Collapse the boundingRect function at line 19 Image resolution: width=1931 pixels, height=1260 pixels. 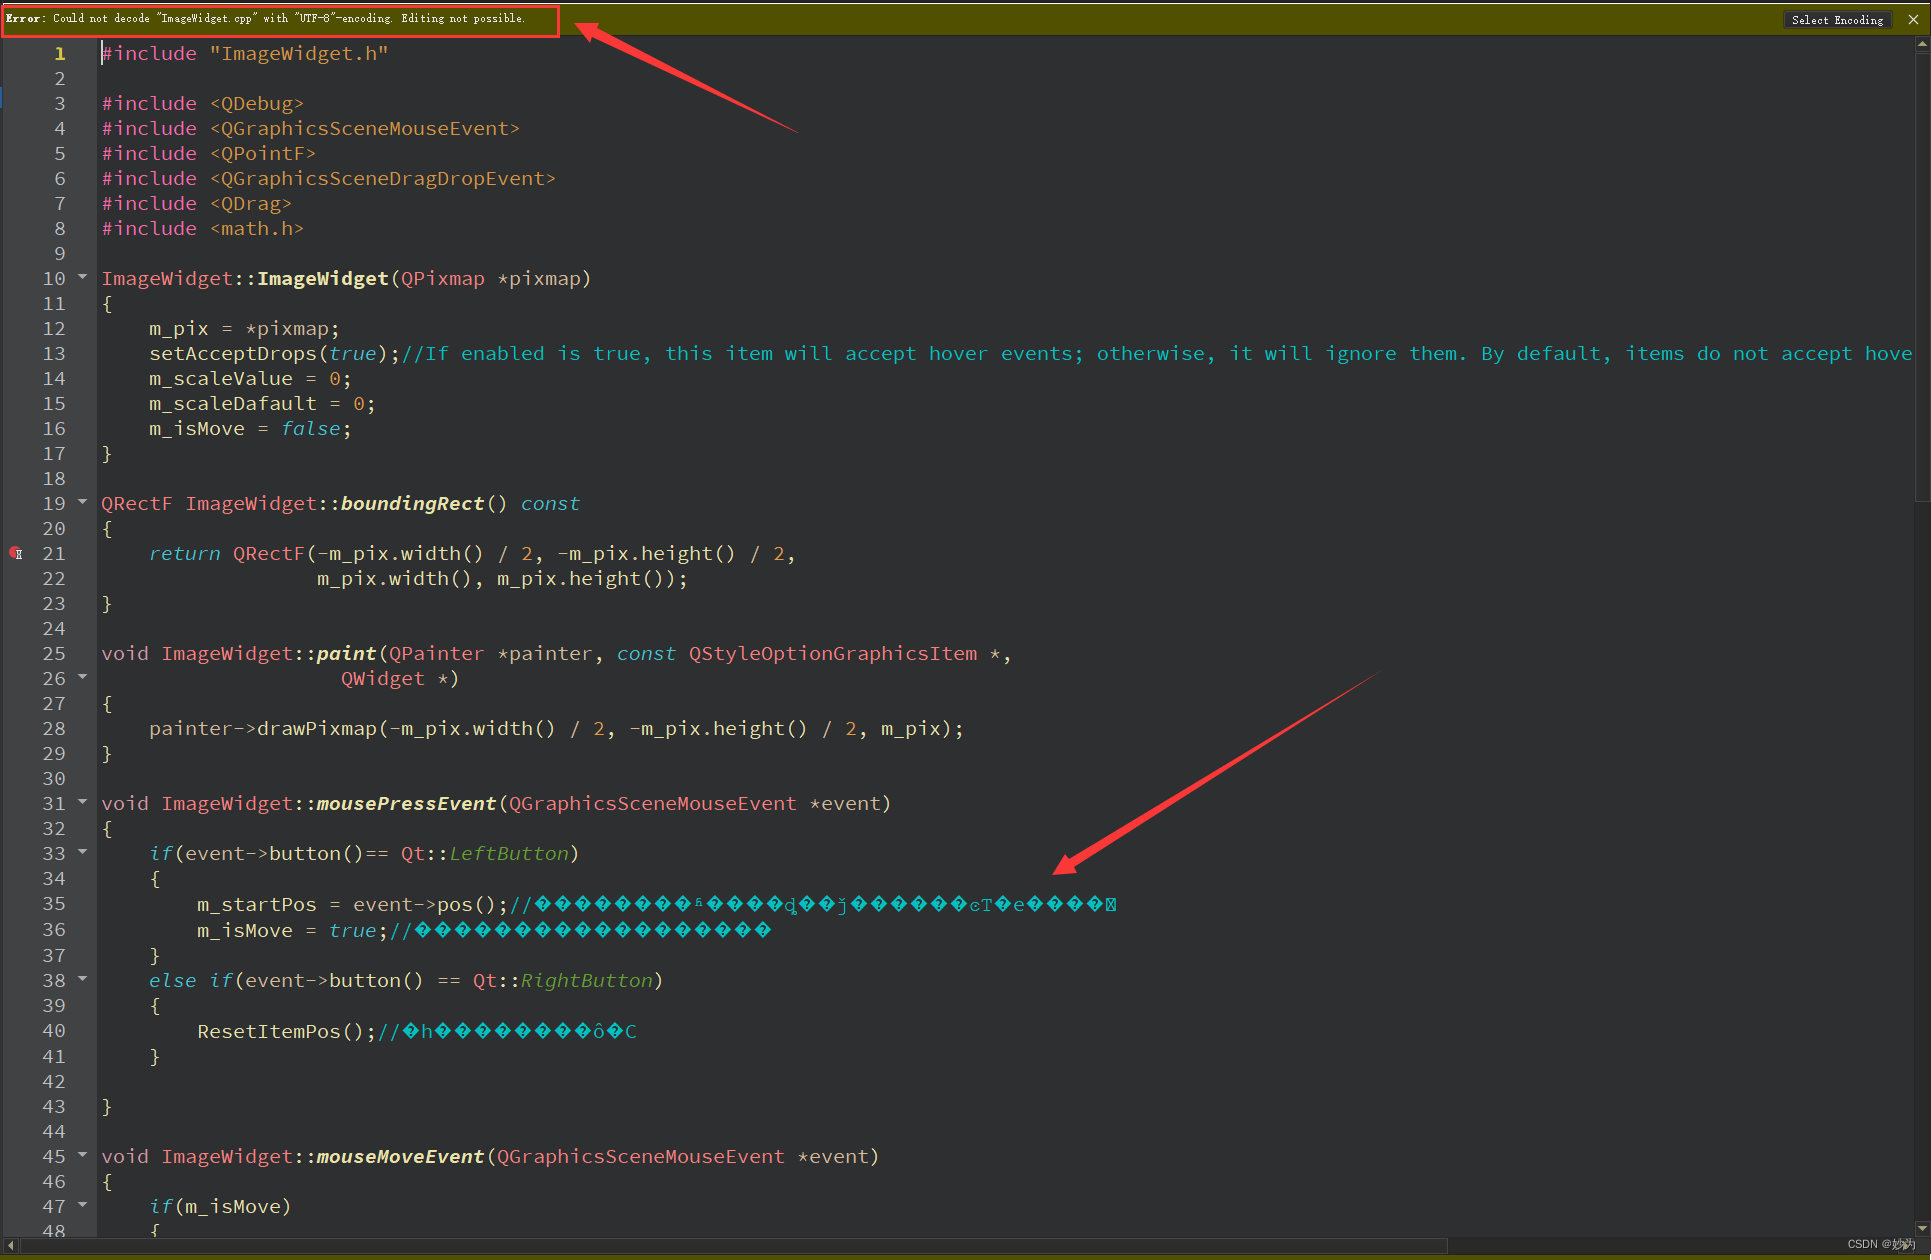(x=82, y=503)
